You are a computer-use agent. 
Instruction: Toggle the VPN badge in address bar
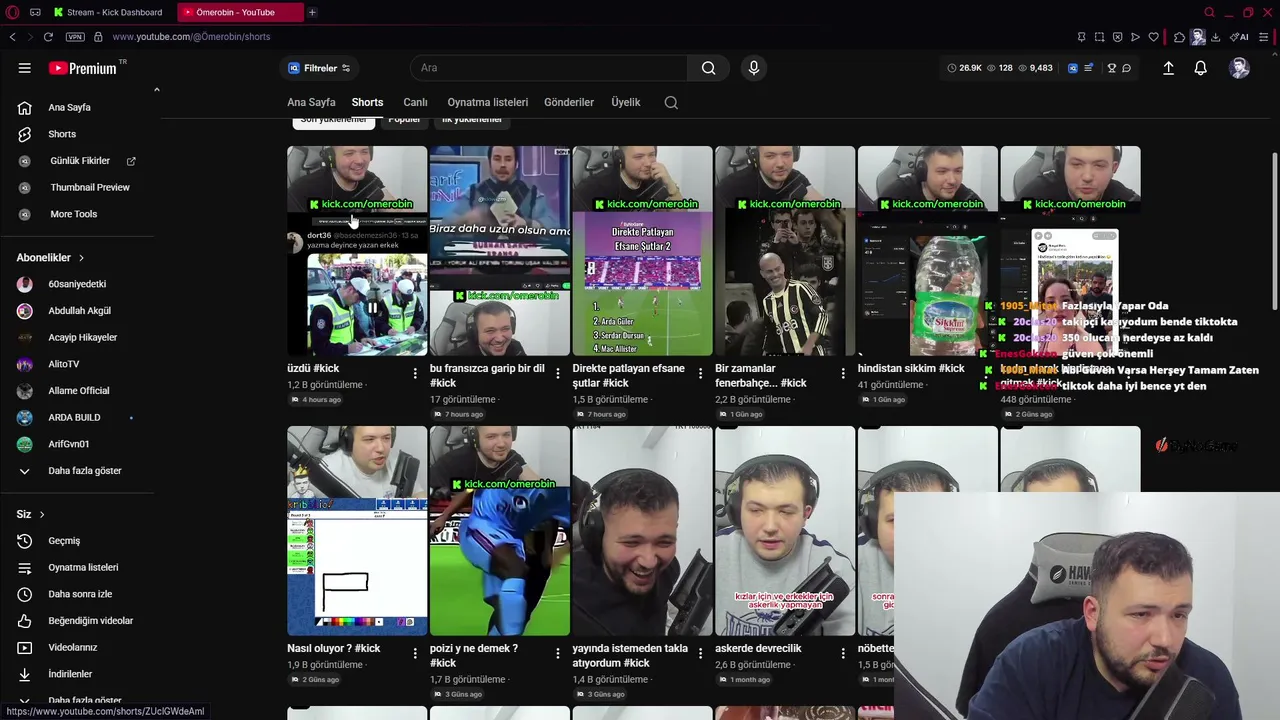pyautogui.click(x=75, y=37)
